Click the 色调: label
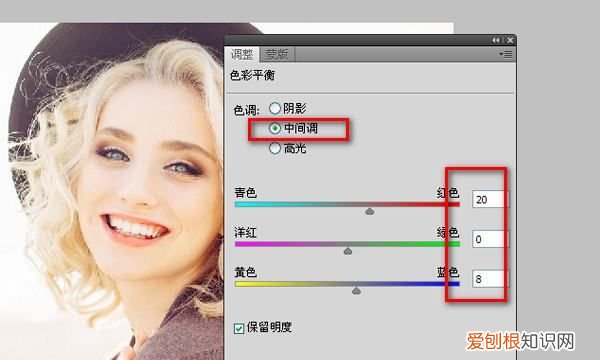Viewport: 600px width, 360px height. 246,111
